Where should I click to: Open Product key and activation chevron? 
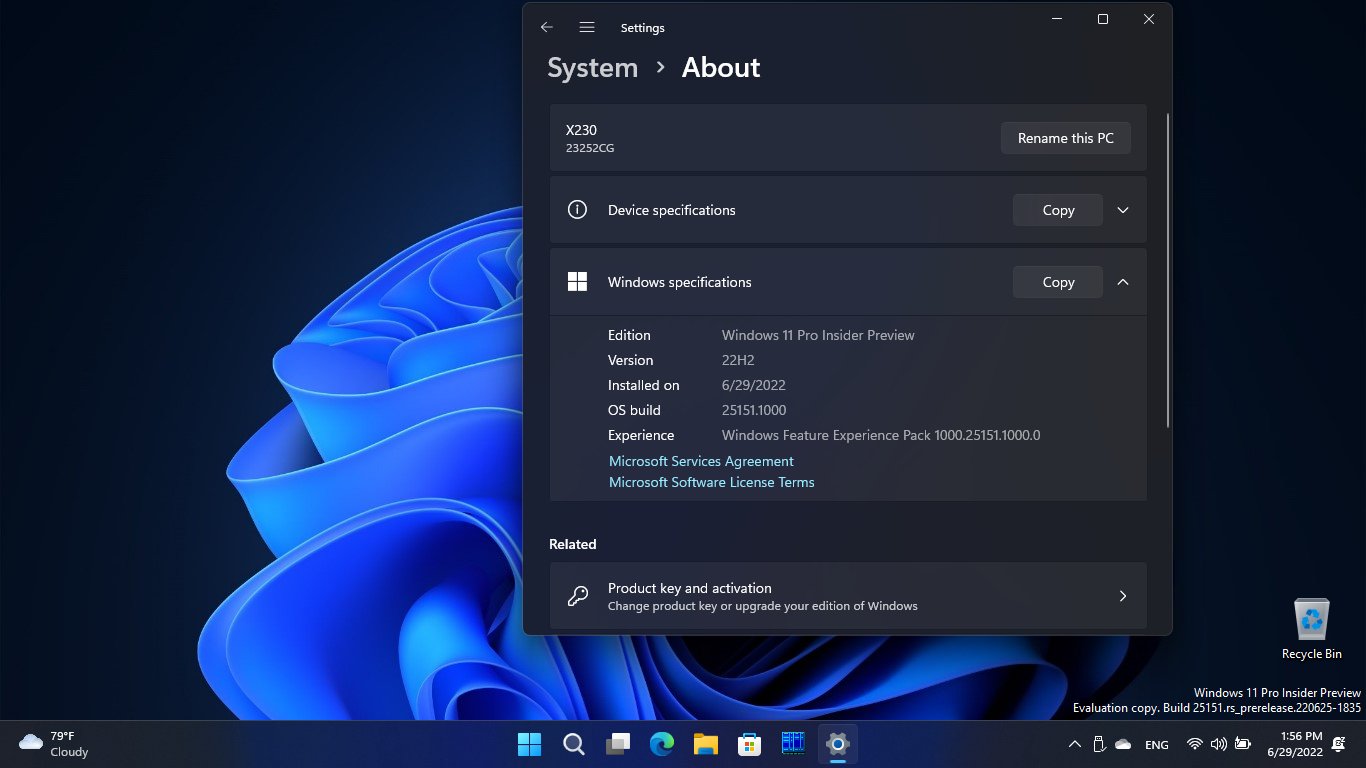click(1123, 596)
